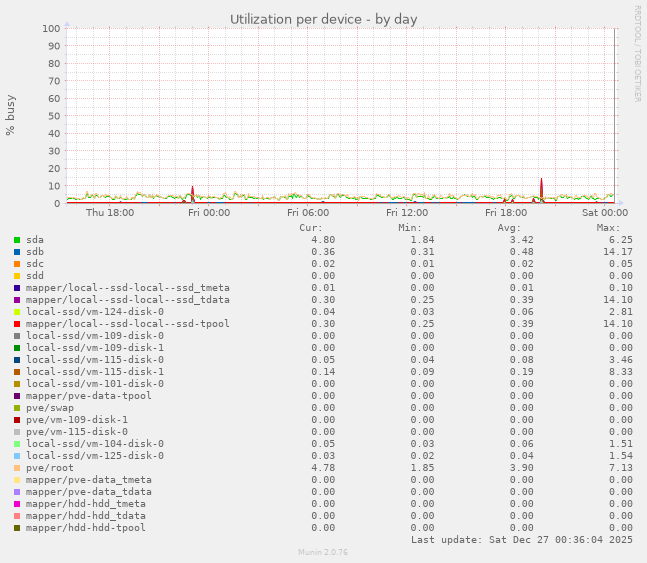Image resolution: width=647 pixels, height=563 pixels.
Task: Click the 'sda' legend label
Action: tap(35, 240)
